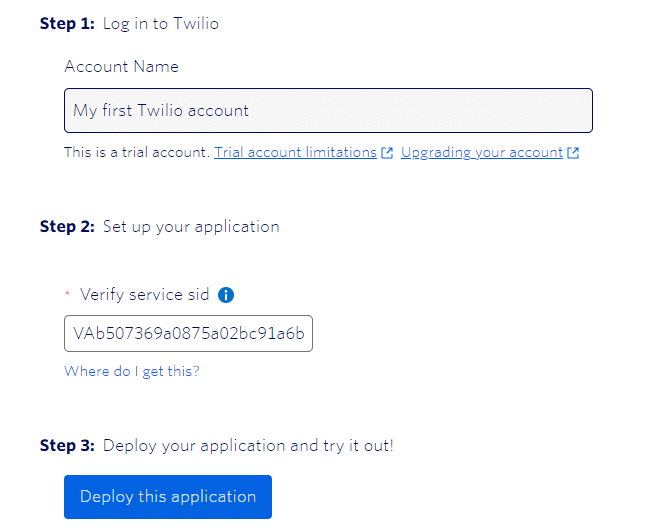This screenshot has width=650, height=528.
Task: Click the My first Twilio account value text
Action: coord(161,111)
